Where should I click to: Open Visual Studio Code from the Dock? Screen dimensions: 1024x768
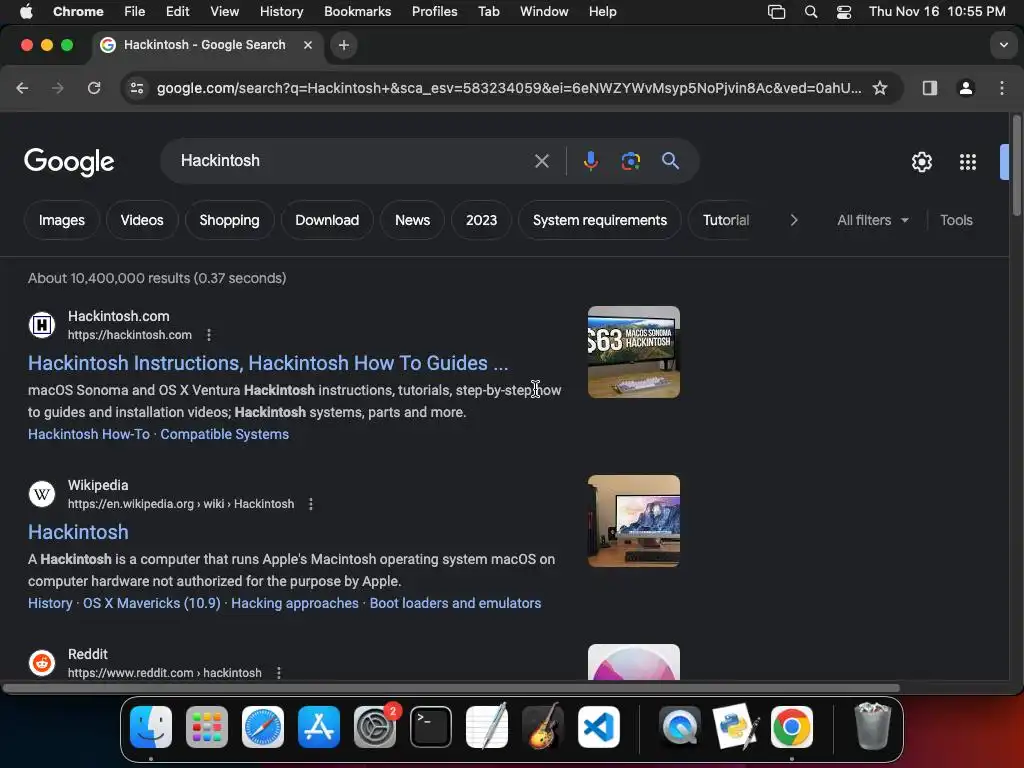599,727
